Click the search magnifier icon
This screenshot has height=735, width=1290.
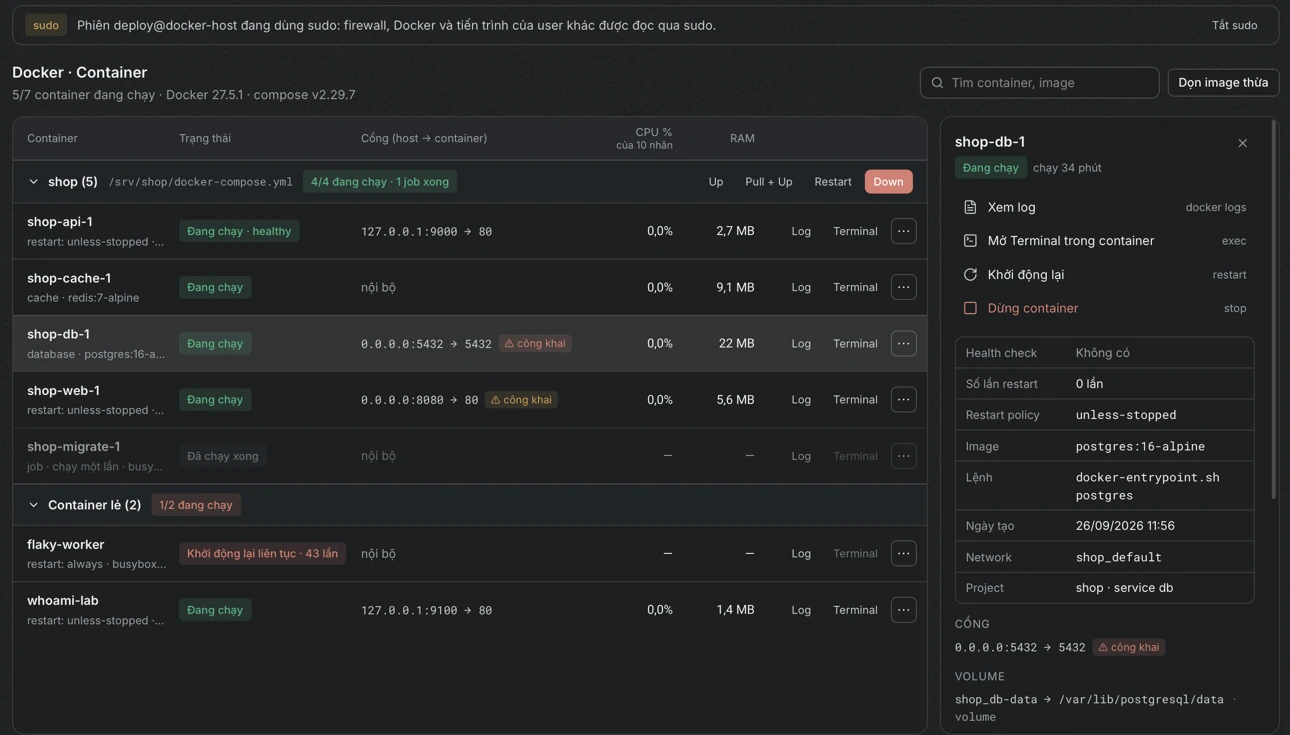pos(937,83)
